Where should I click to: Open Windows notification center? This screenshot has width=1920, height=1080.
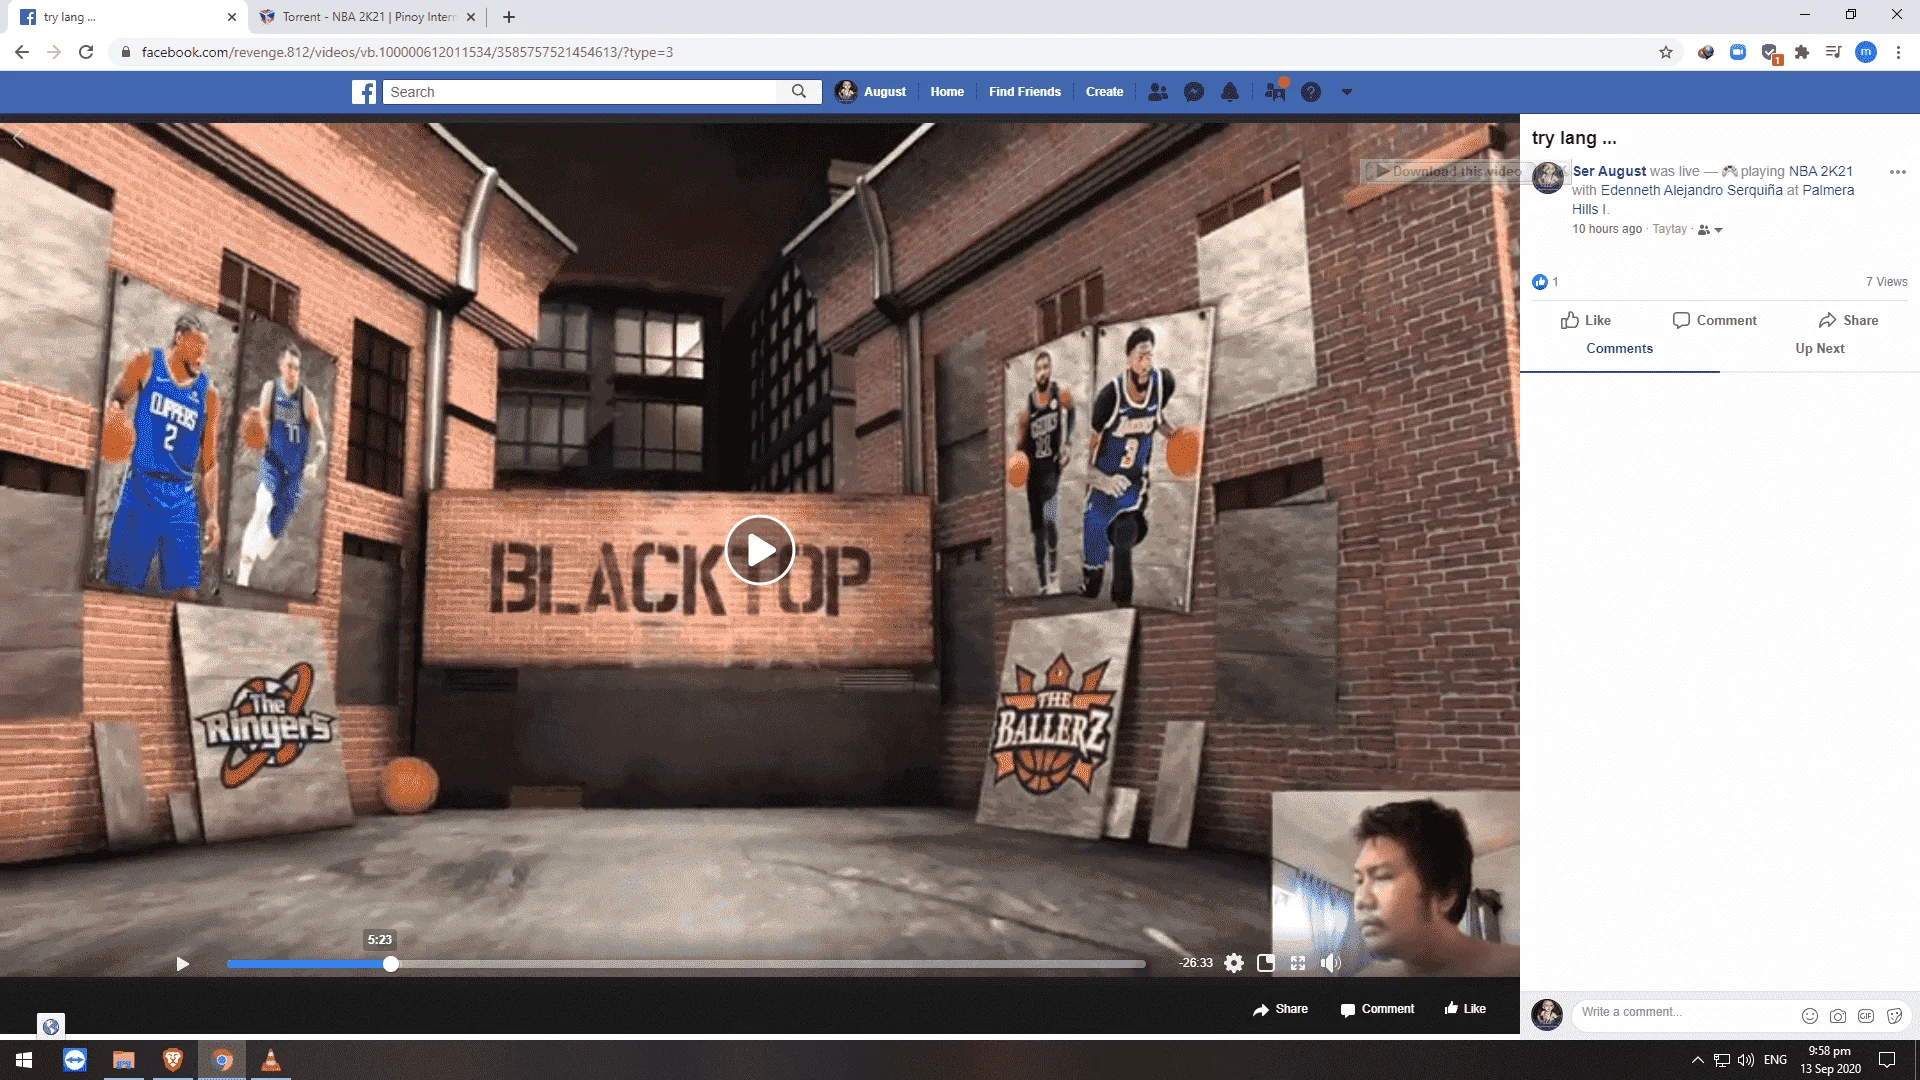(x=1887, y=1060)
